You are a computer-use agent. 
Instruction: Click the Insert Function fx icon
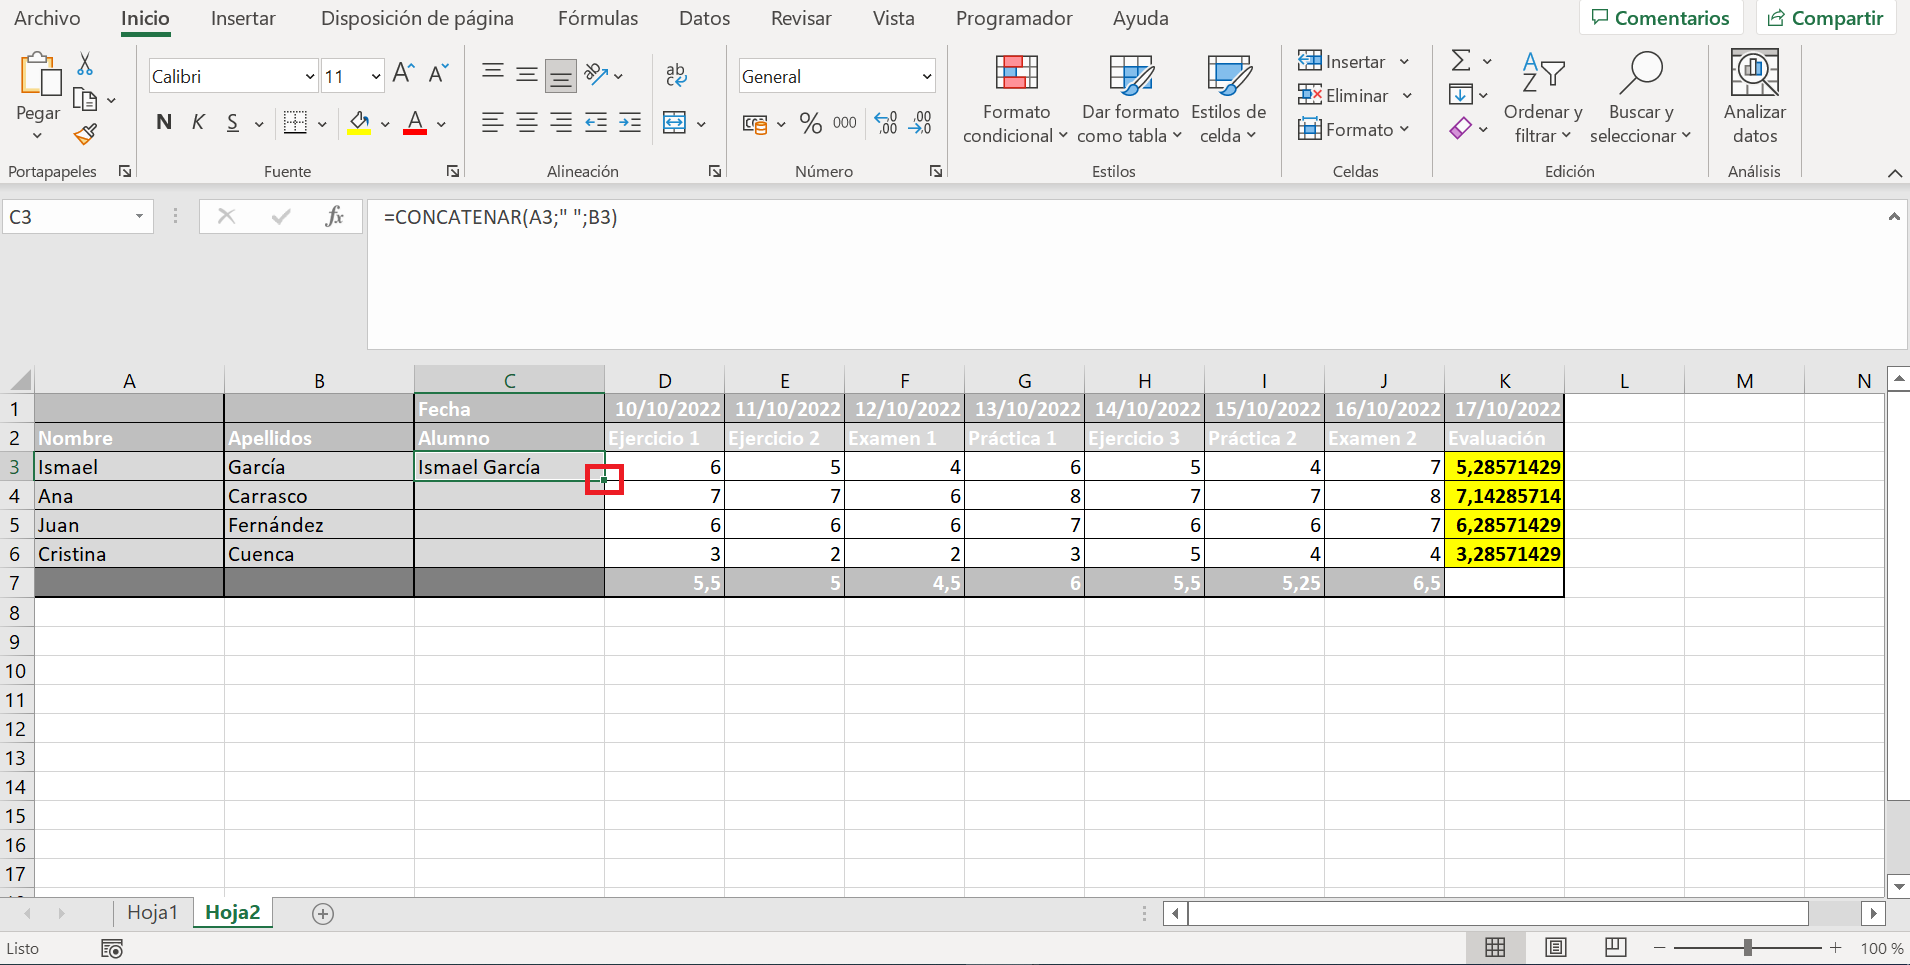pyautogui.click(x=334, y=217)
